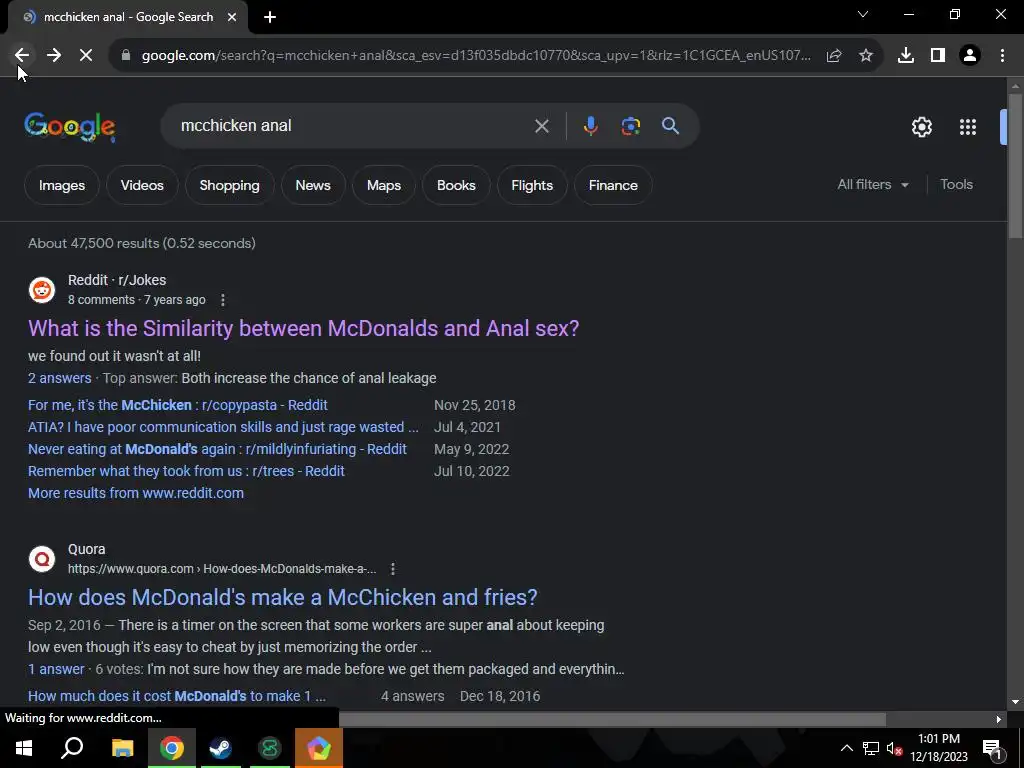
Task: Open a new browser tab
Action: coord(270,17)
